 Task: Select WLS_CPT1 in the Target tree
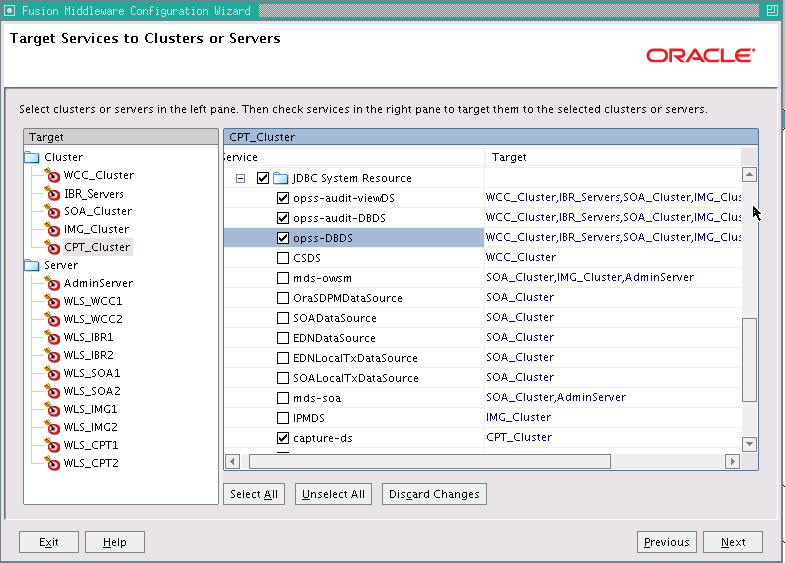coord(91,445)
